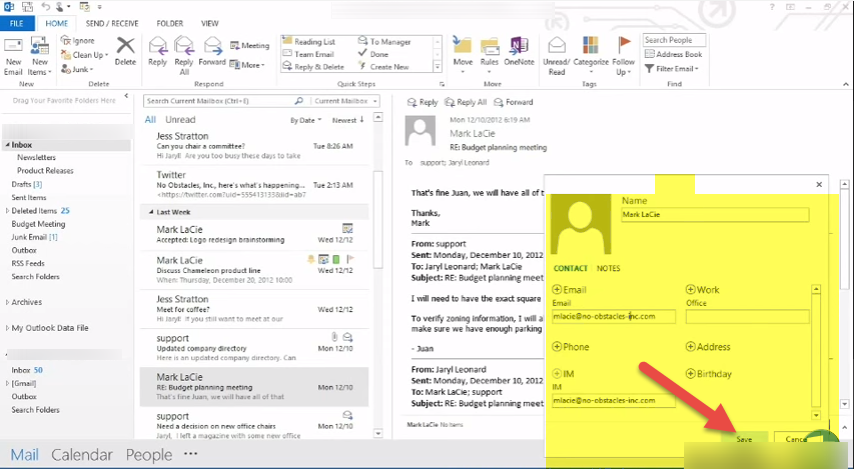Click Reply All in the ribbon

[184, 56]
